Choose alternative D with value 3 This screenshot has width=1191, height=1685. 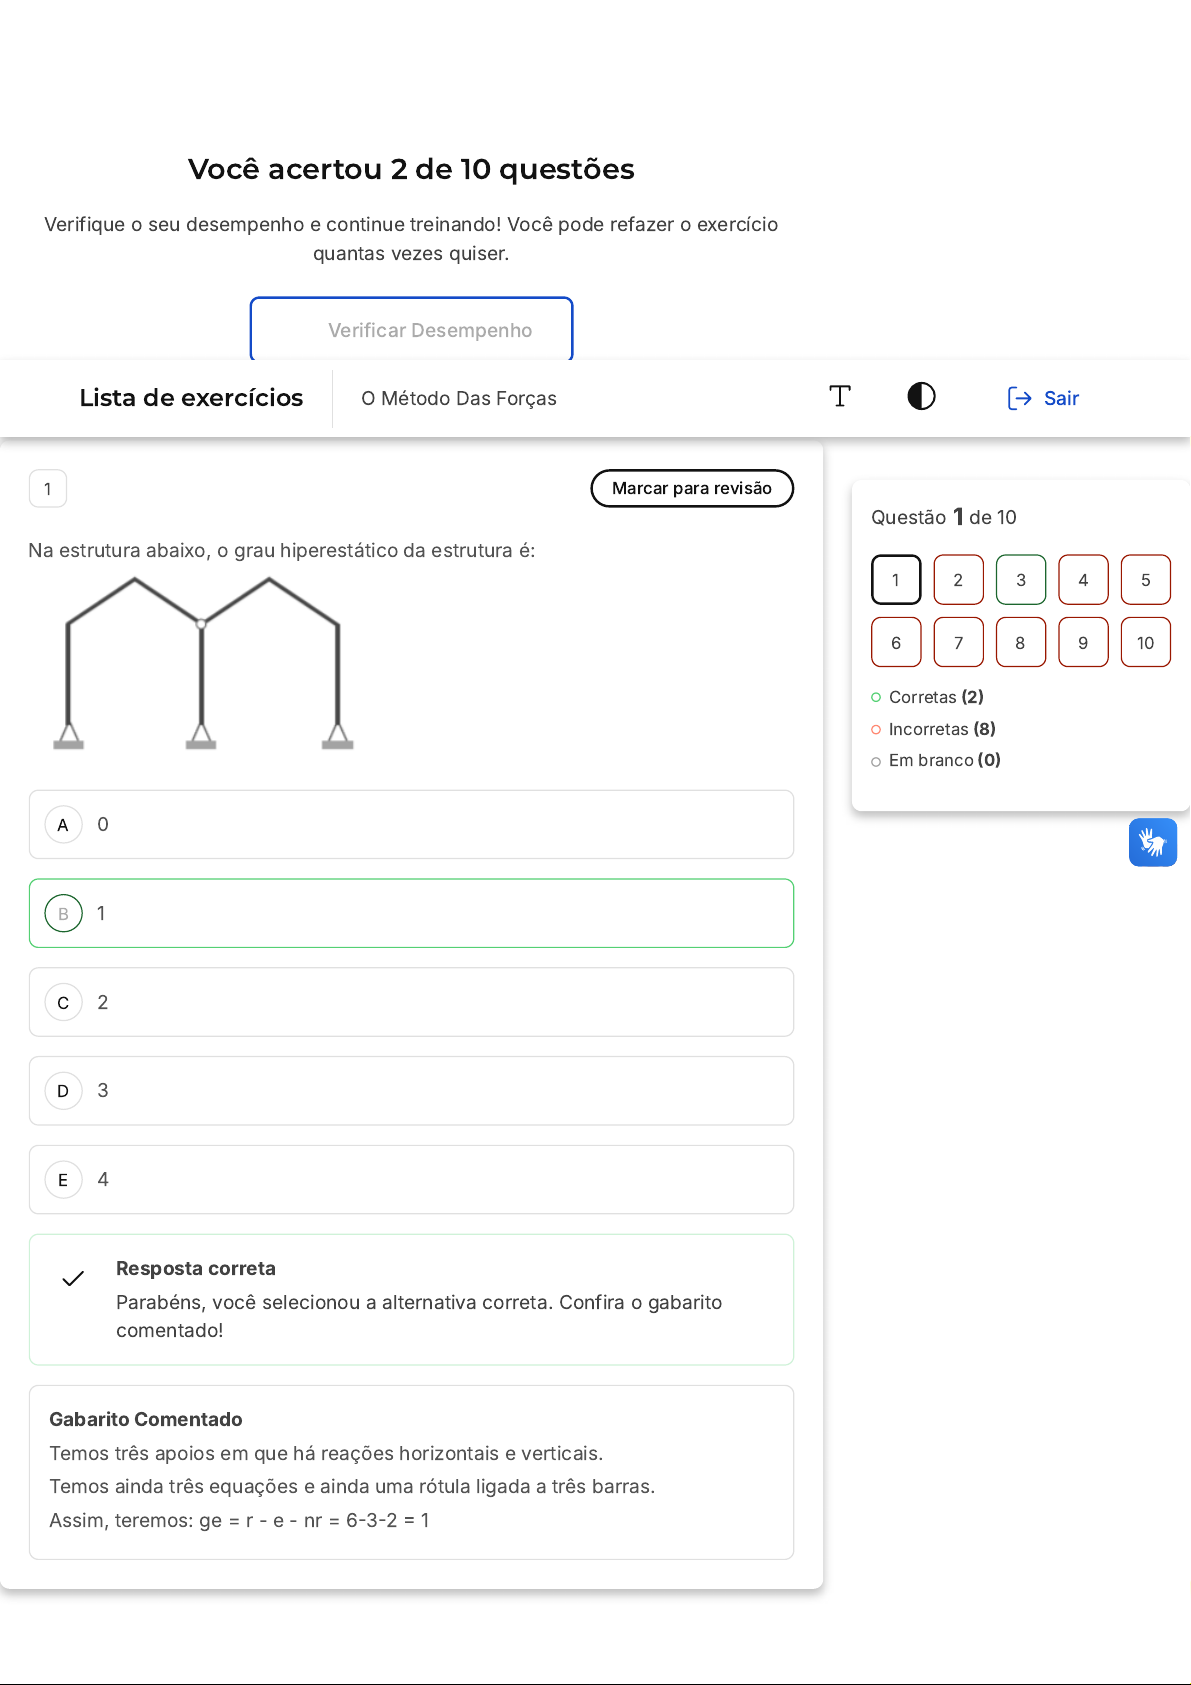pyautogui.click(x=64, y=1091)
